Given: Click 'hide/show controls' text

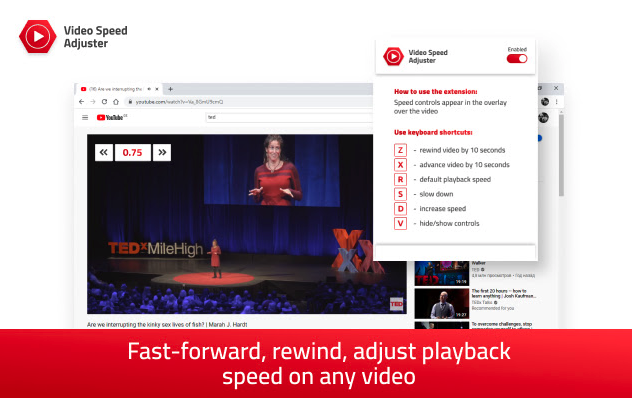Looking at the screenshot, I should tap(449, 223).
